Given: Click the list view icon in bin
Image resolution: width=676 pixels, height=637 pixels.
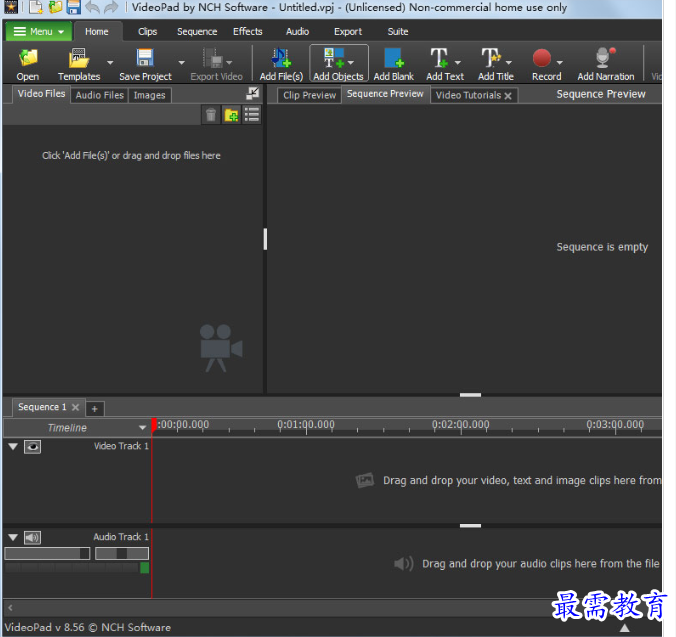Looking at the screenshot, I should (251, 115).
